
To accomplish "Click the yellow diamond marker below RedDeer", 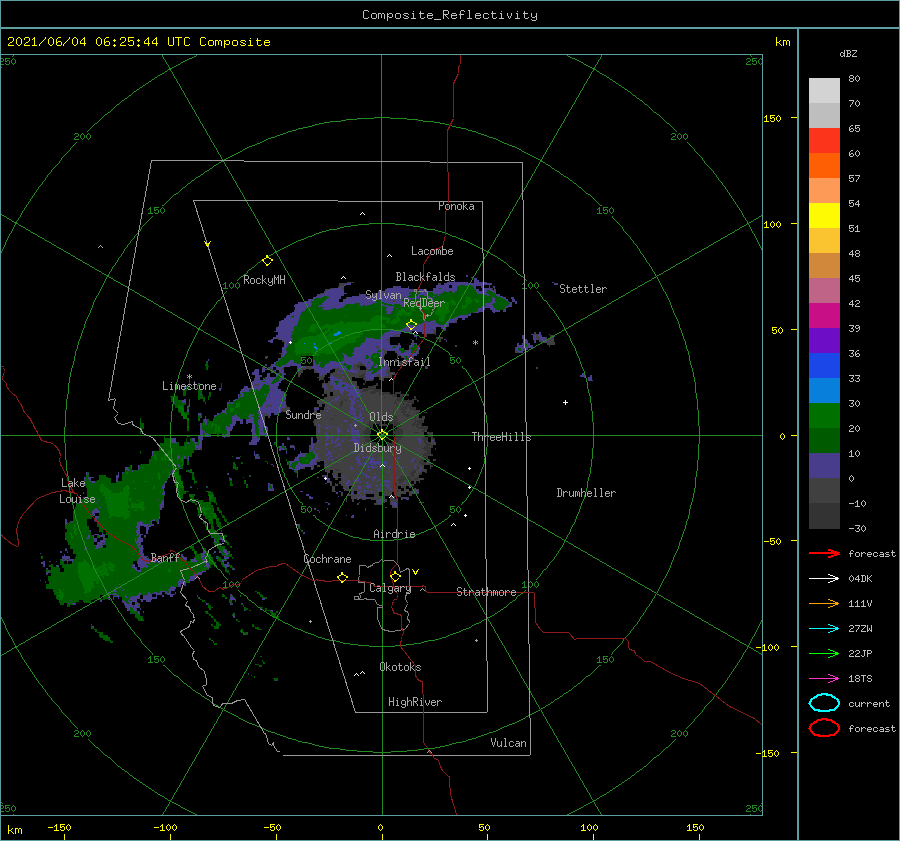I will [412, 325].
